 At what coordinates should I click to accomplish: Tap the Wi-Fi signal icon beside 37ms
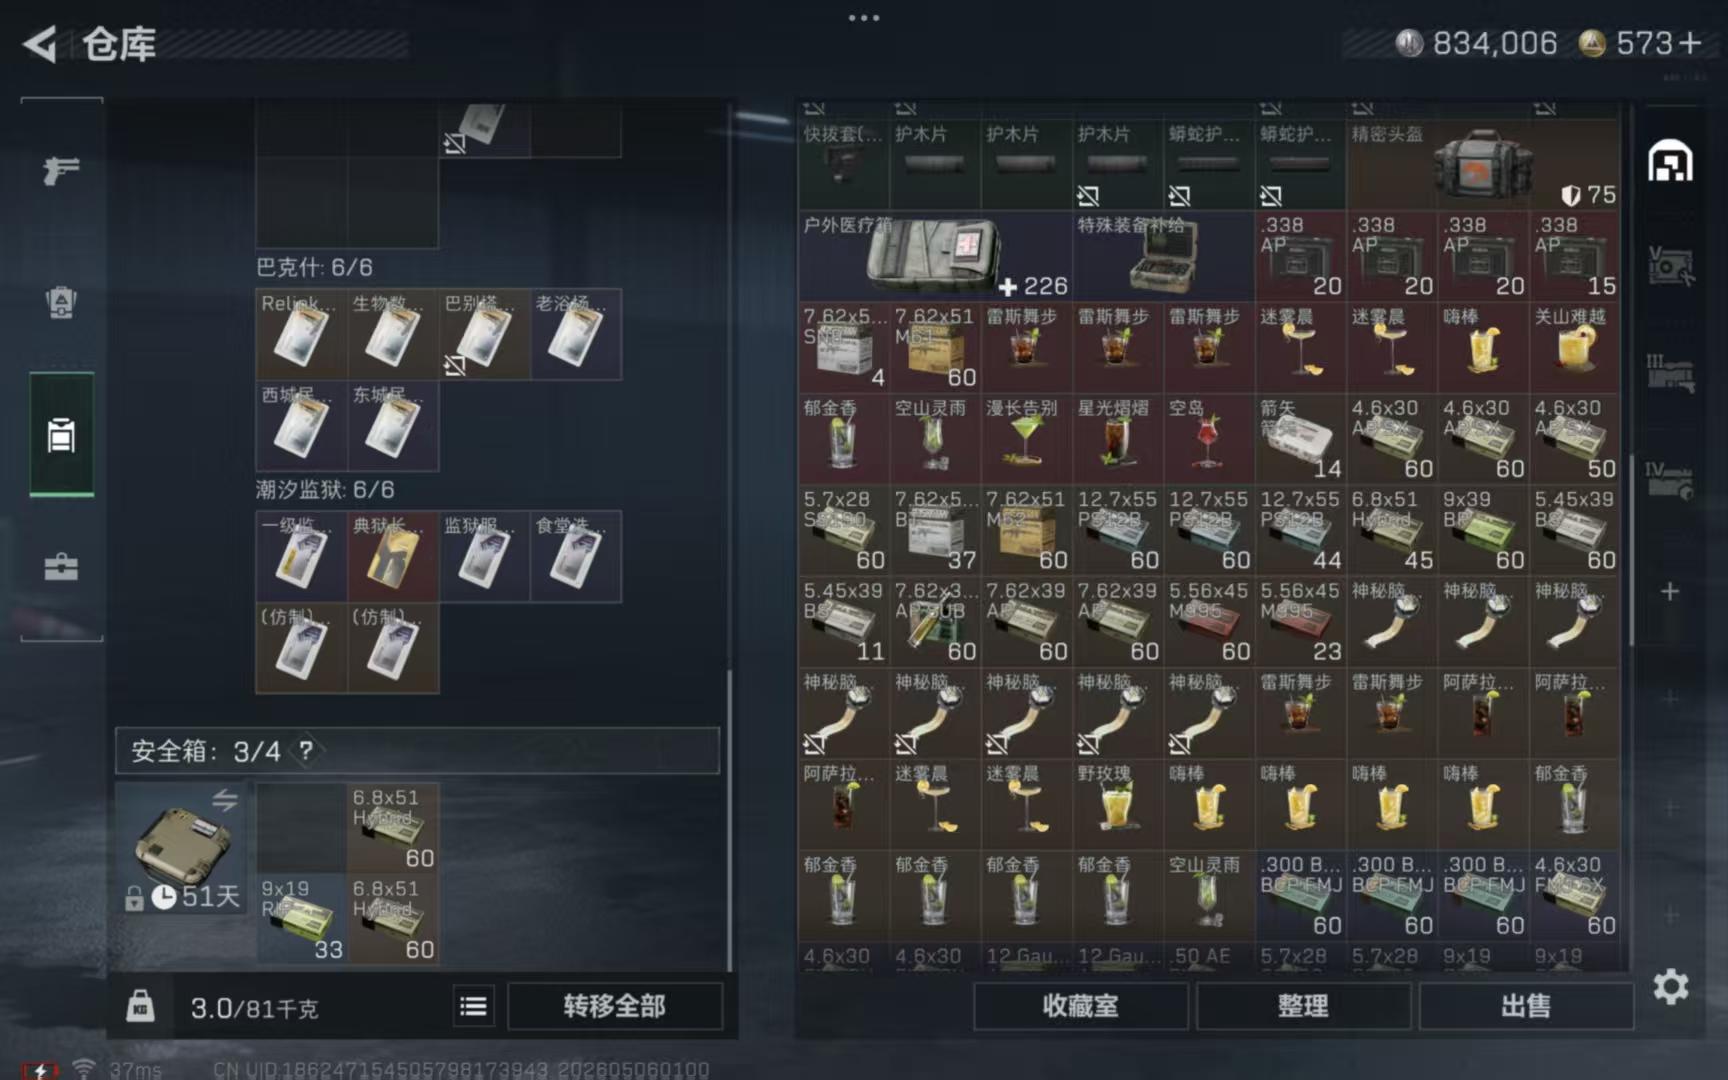pyautogui.click(x=84, y=1068)
